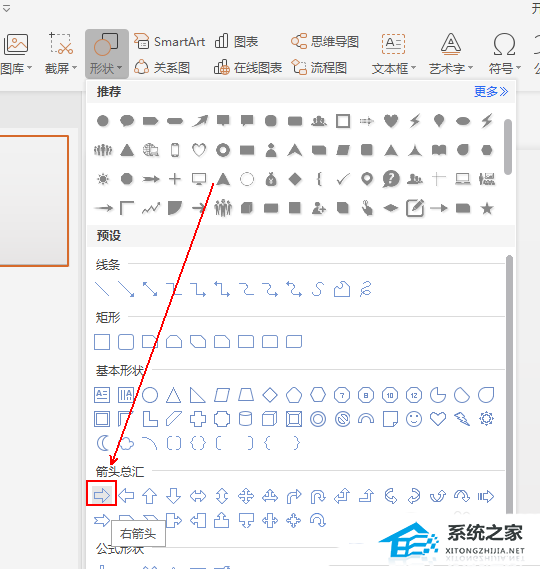The width and height of the screenshot is (540, 569).
Task: Click the recommended shapes scrollbar
Action: tap(508, 147)
